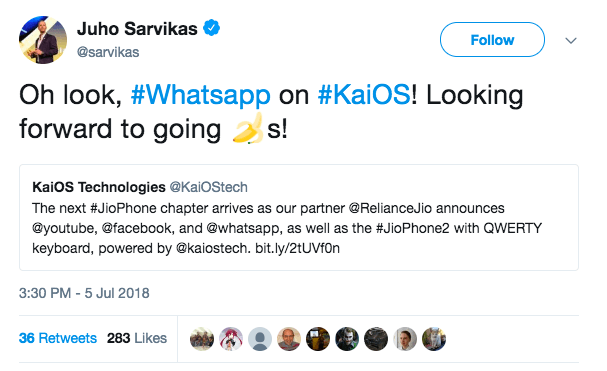Follow the bit.ly/2tUVf0n link
607x371 pixels.
(297, 248)
